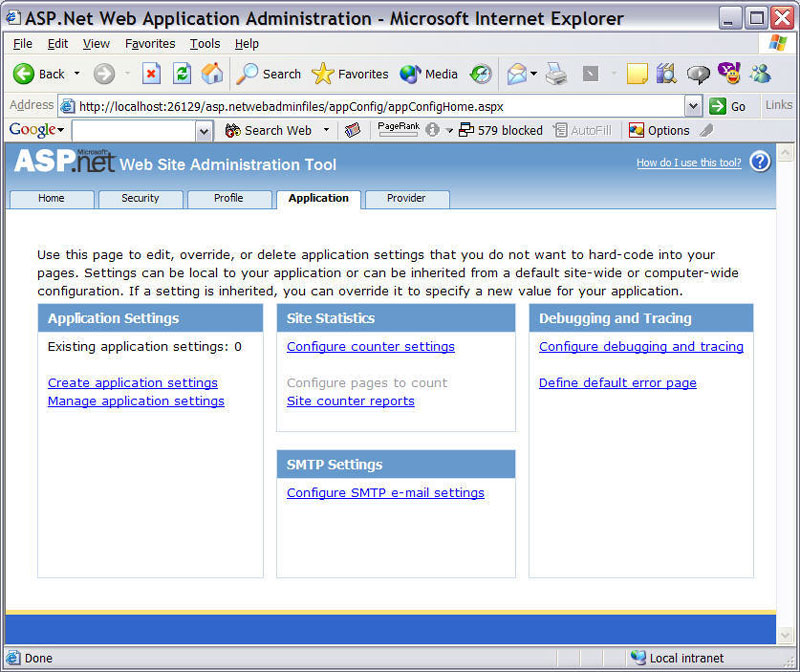Click inside the Google search field
Screen dimensions: 800x672
135,130
